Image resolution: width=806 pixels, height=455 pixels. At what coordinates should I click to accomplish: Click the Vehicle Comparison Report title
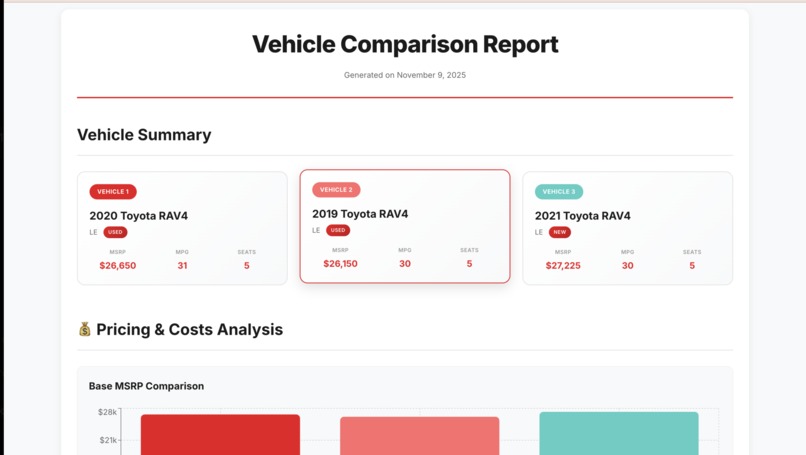point(405,44)
